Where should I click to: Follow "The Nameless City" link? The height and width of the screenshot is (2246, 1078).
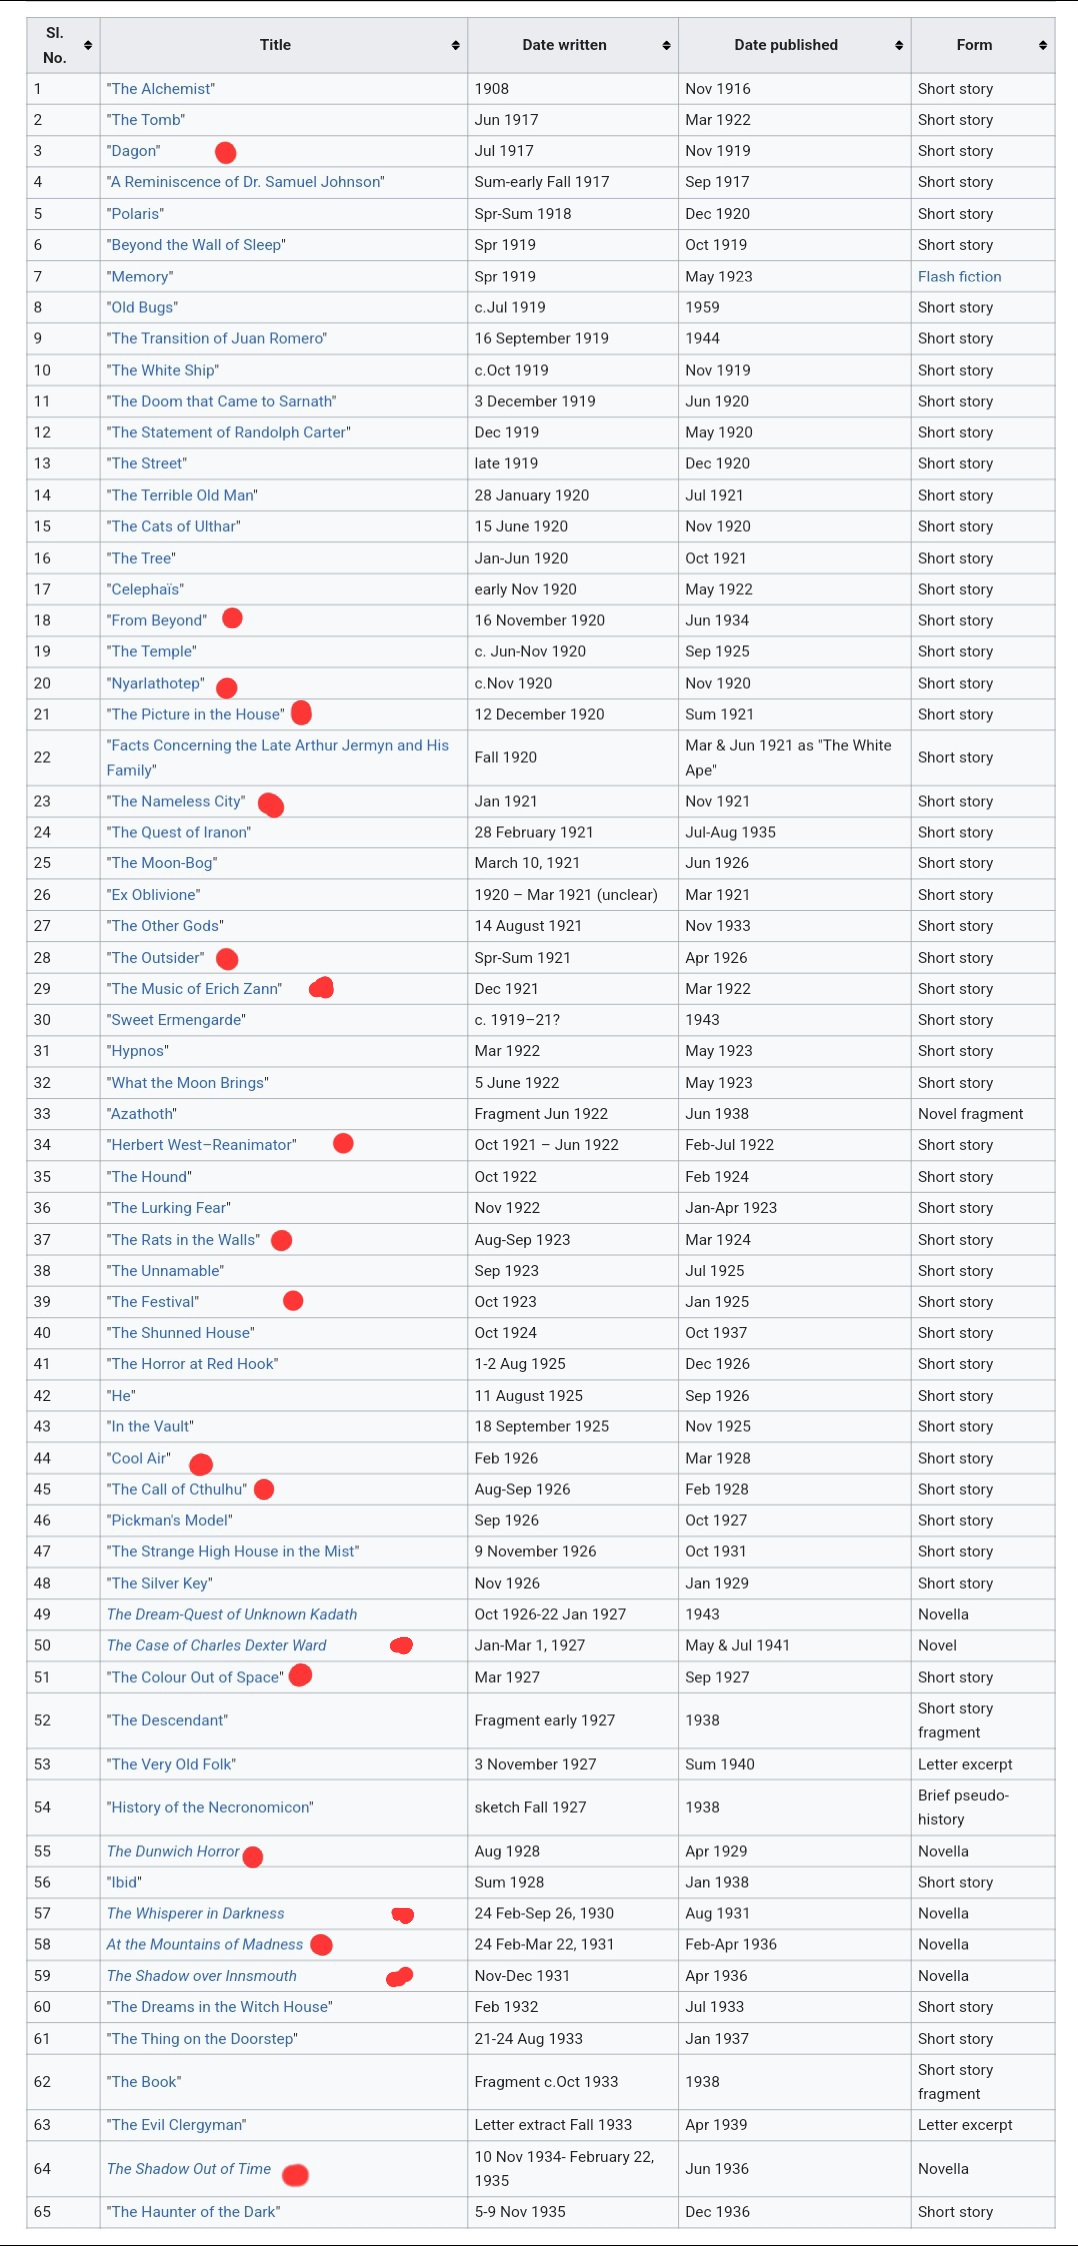[176, 801]
